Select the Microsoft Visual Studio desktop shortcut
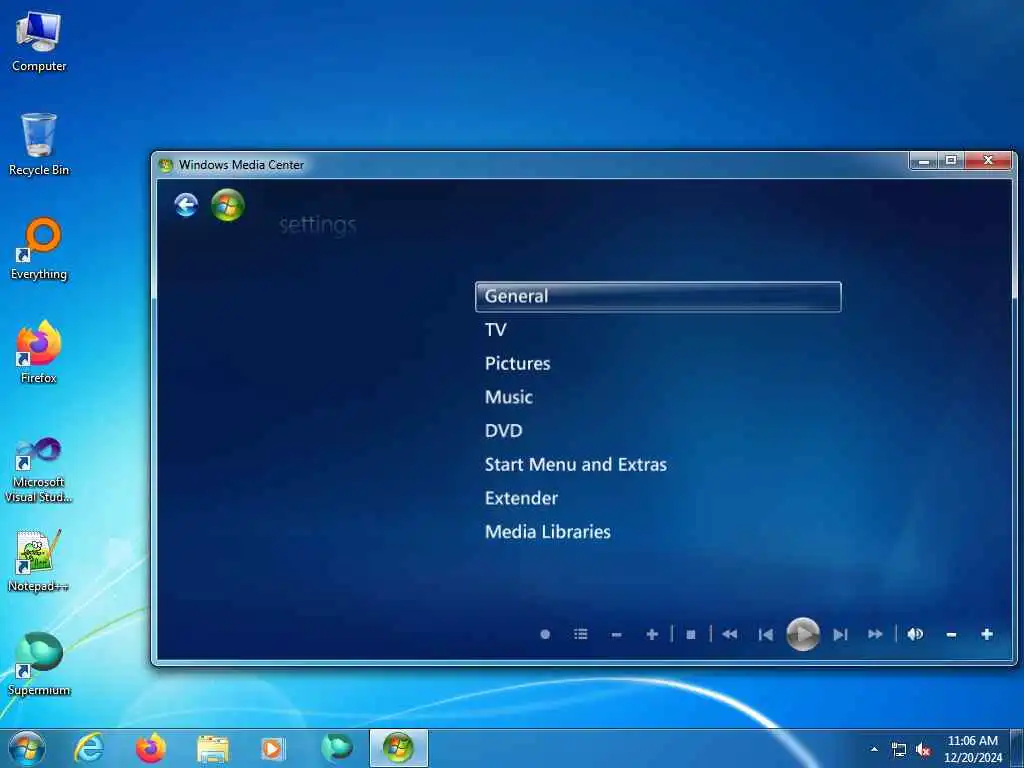1024x768 pixels. point(39,470)
